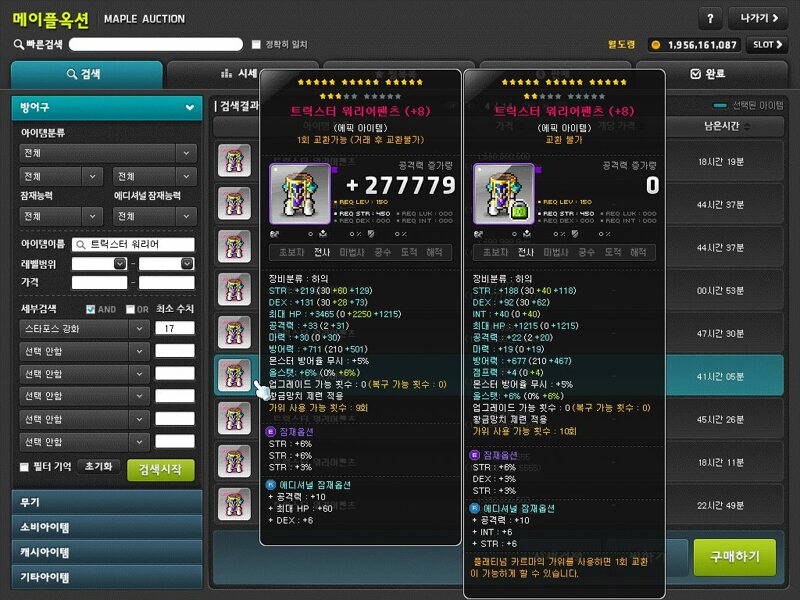Sort by the 남은시간 column header
The image size is (800, 600).
point(725,127)
